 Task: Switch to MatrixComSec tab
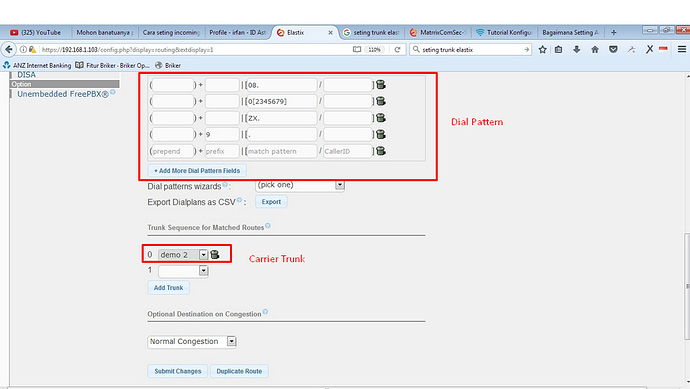438,33
